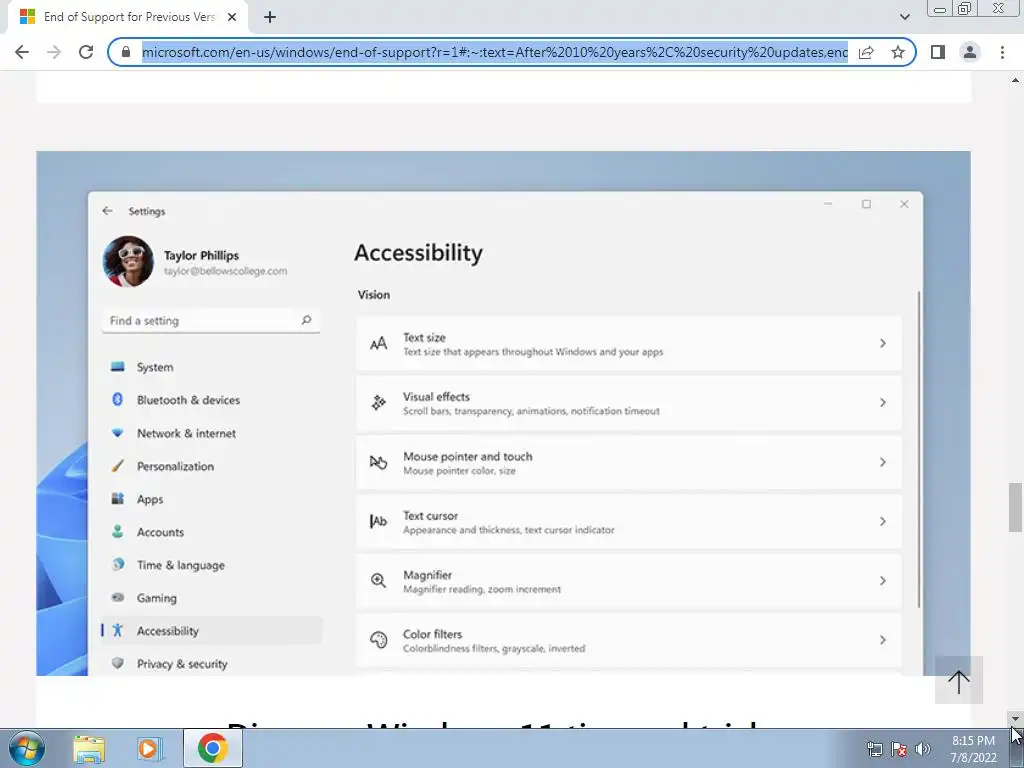Click the volume speaker tray icon
The image size is (1024, 768).
(x=923, y=749)
